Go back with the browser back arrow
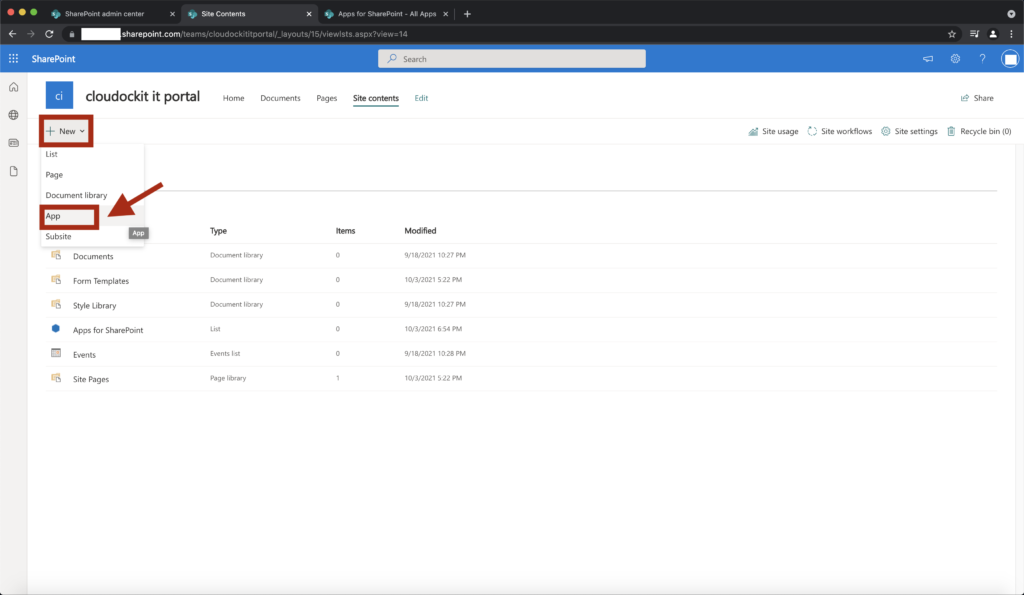1024x595 pixels. (12, 34)
